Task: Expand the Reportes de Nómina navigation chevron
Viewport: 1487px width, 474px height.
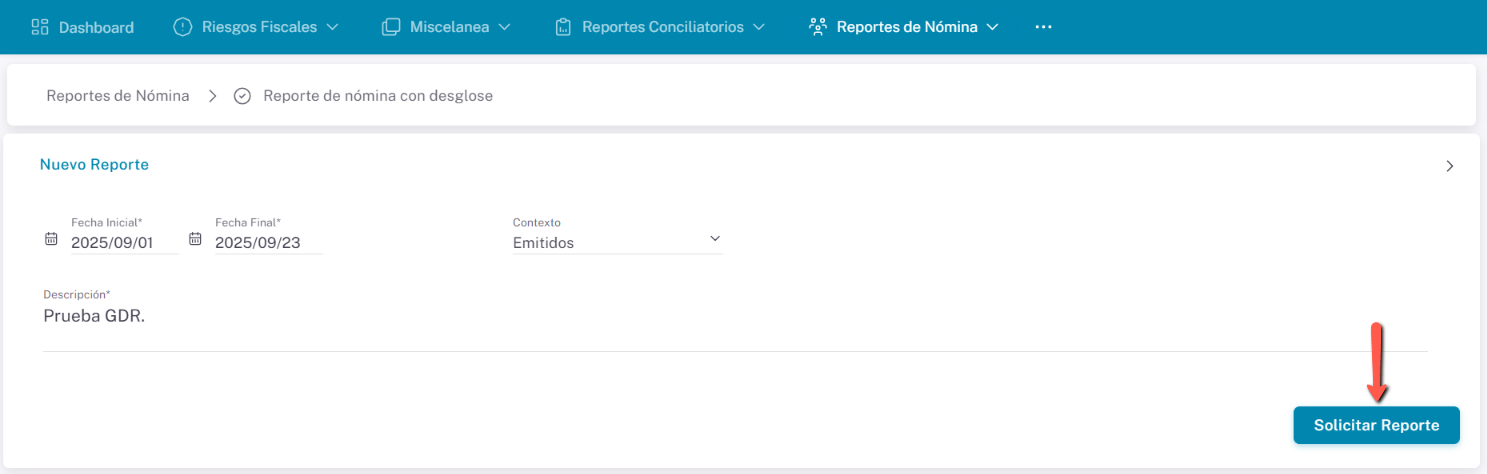Action: pos(992,27)
